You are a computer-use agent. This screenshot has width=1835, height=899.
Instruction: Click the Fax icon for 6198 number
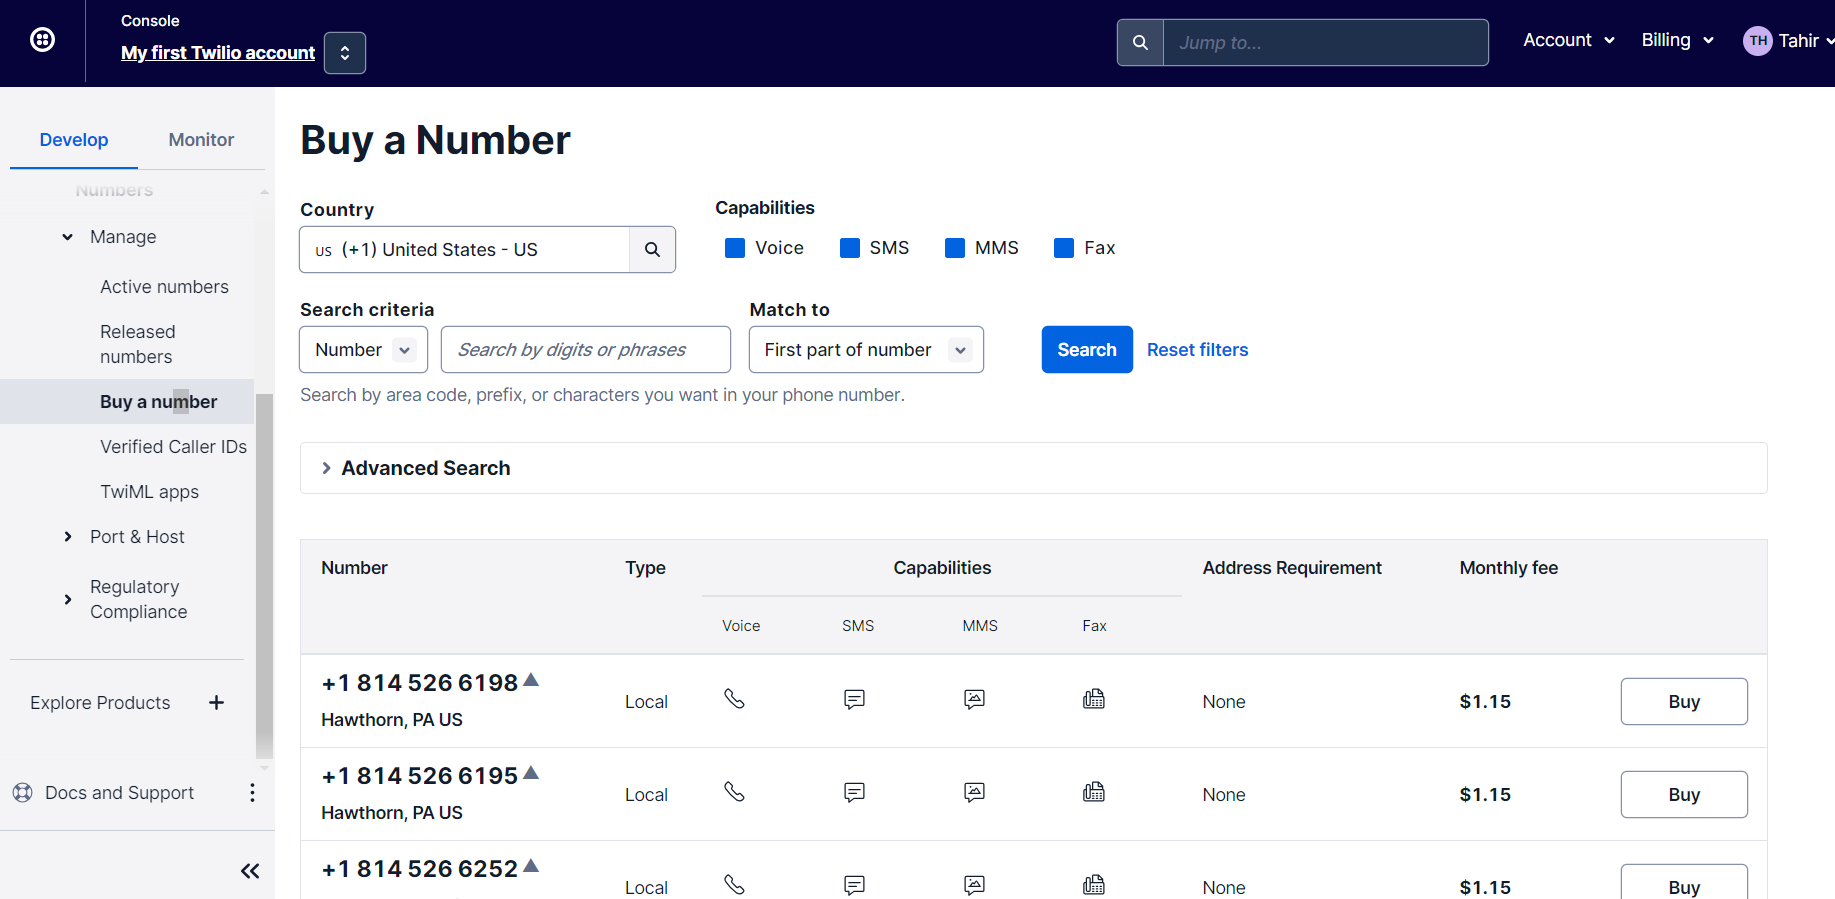tap(1094, 699)
